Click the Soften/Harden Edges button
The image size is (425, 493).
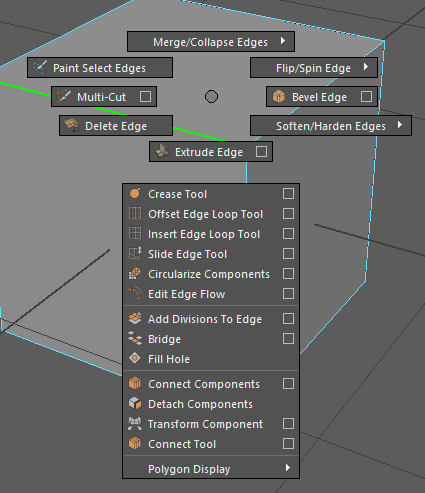tap(331, 126)
